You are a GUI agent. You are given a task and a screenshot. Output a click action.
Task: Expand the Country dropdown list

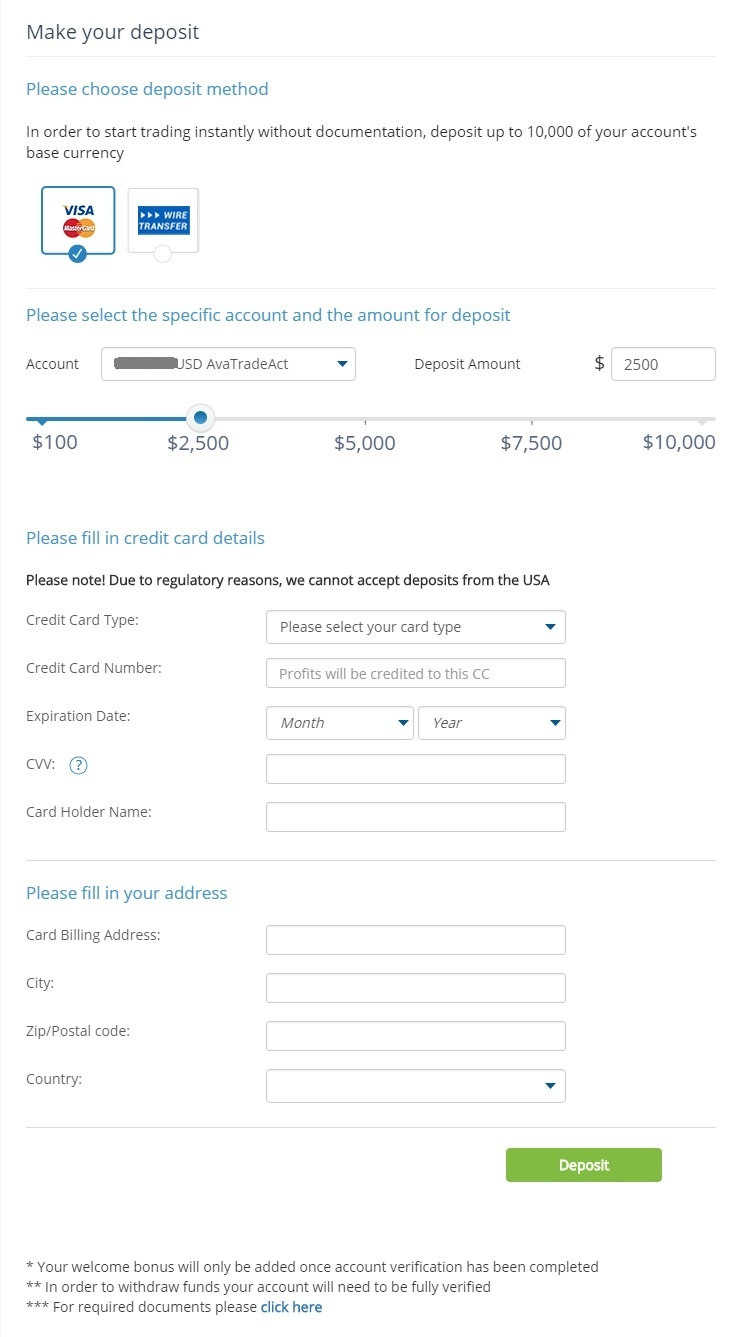tap(415, 1086)
